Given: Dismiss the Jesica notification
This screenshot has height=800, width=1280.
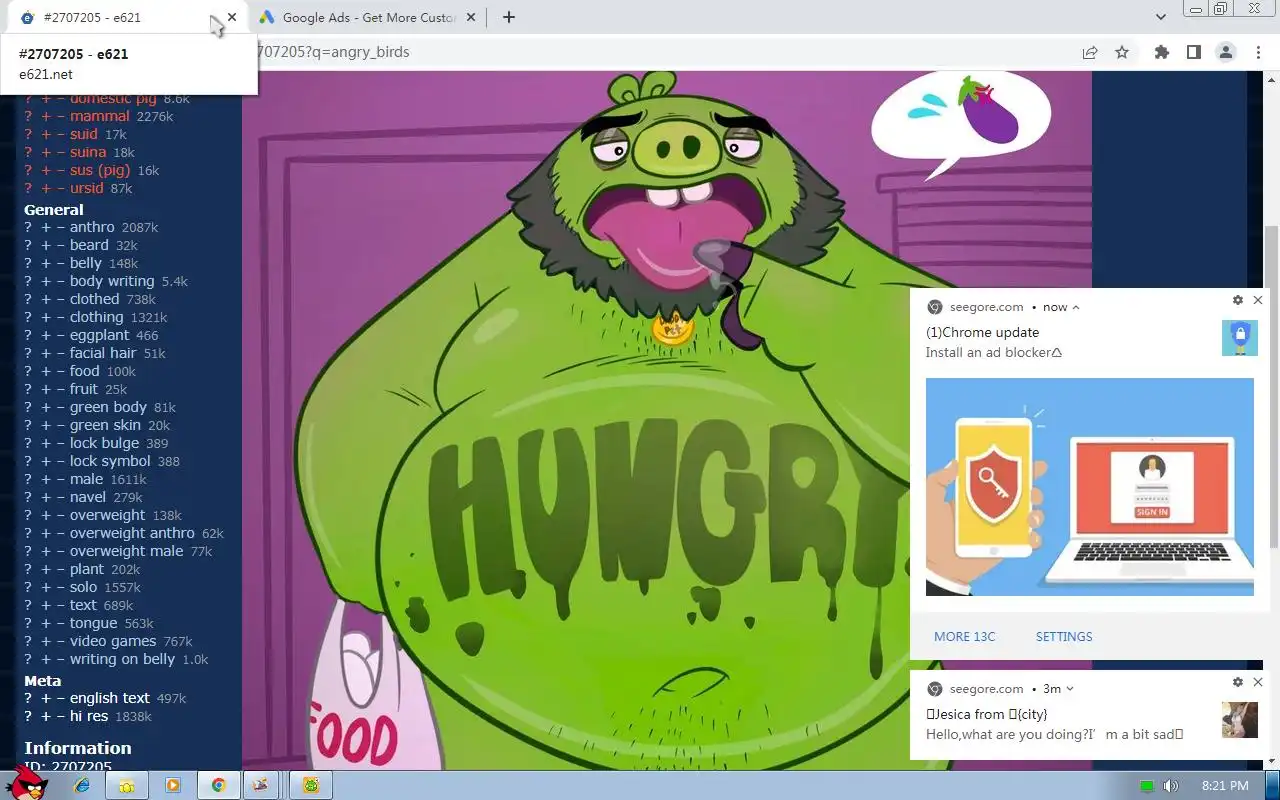Looking at the screenshot, I should (1258, 682).
